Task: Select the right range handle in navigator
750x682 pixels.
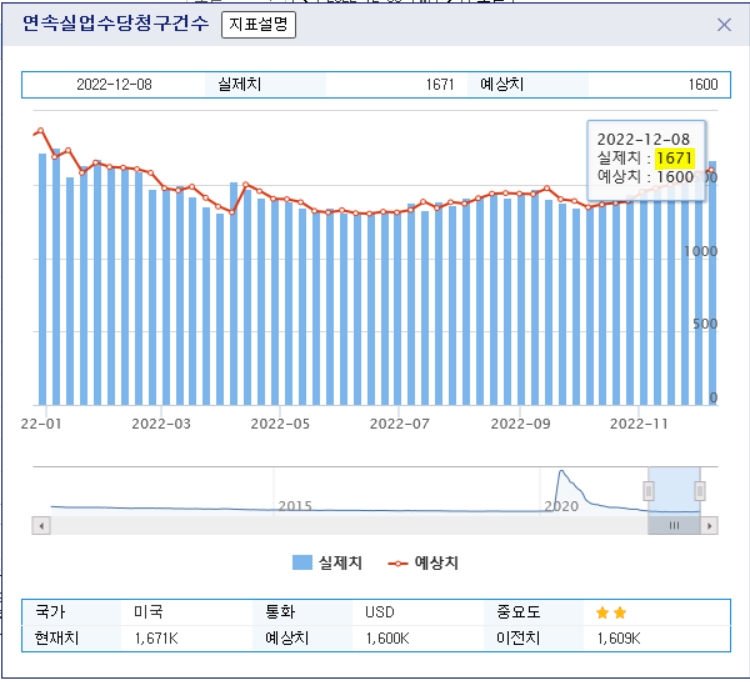Action: pos(700,491)
